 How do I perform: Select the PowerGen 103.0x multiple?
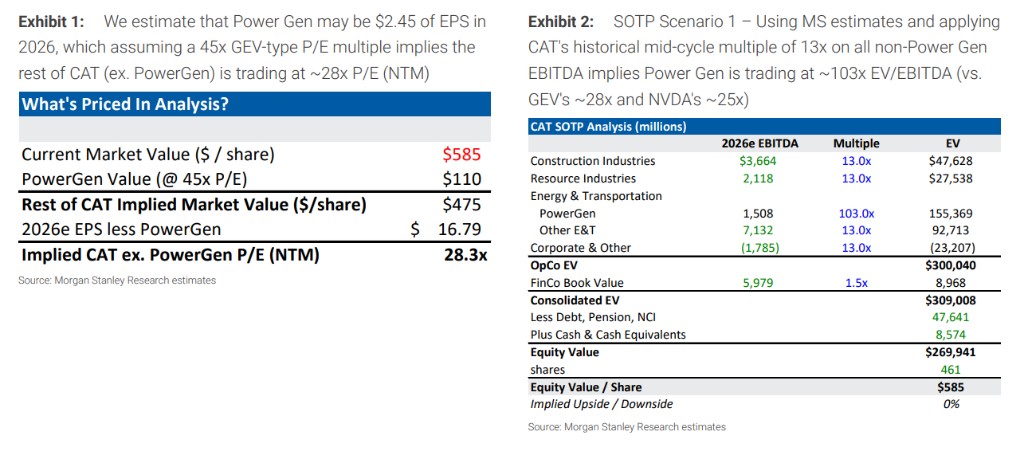pos(856,213)
